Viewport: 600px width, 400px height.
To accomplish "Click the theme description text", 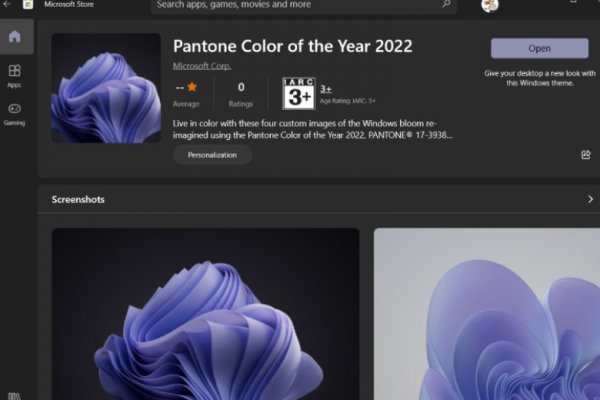I will [313, 127].
